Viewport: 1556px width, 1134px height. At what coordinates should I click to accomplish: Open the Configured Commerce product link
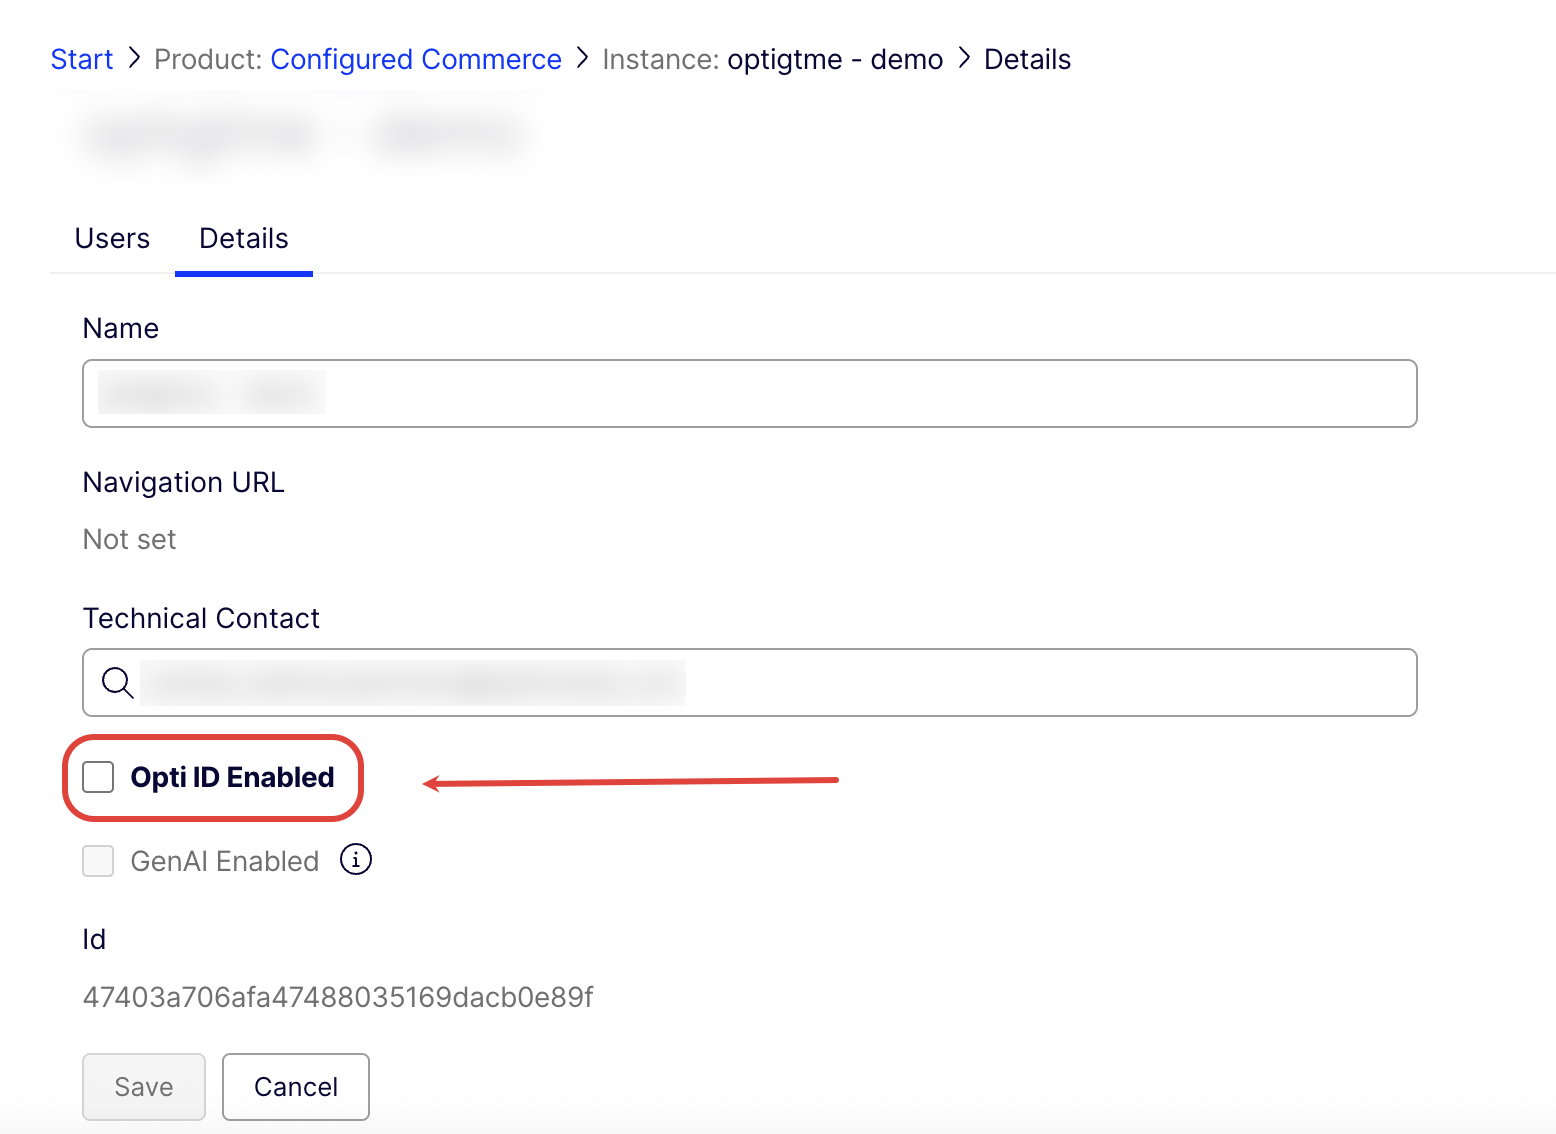(x=415, y=59)
